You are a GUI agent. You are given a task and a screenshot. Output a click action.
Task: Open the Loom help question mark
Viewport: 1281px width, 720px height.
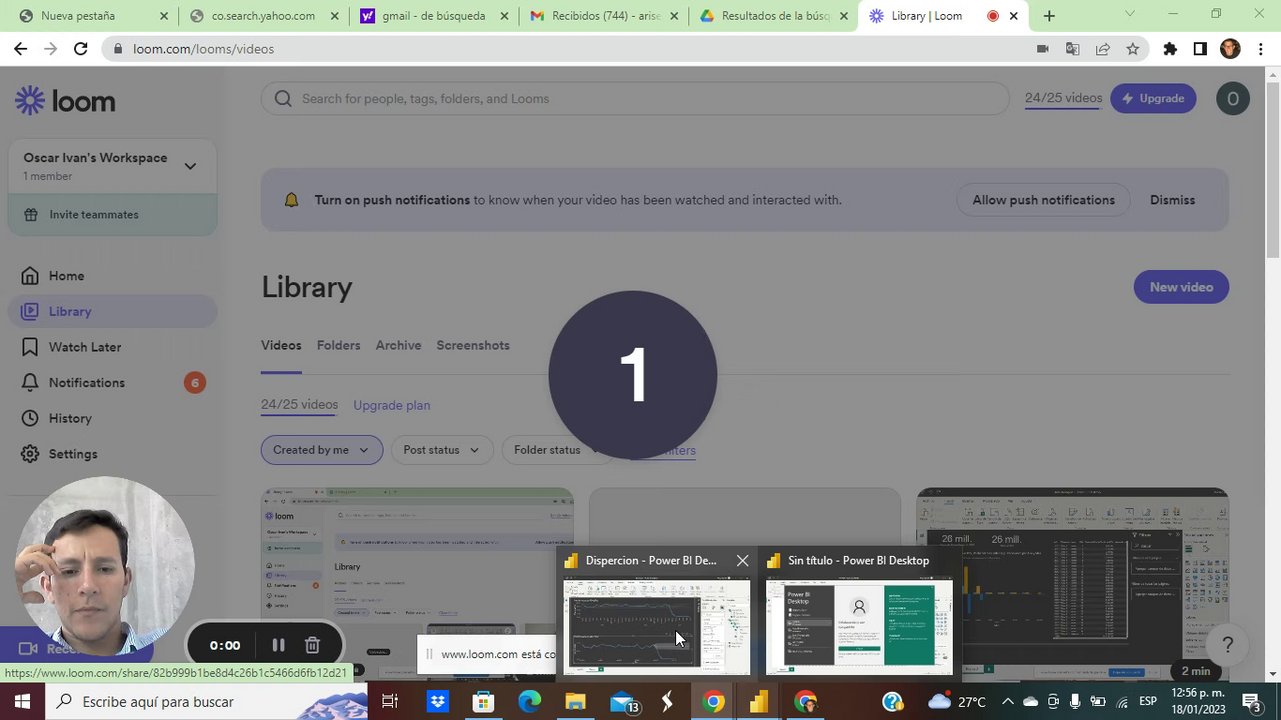[1228, 645]
